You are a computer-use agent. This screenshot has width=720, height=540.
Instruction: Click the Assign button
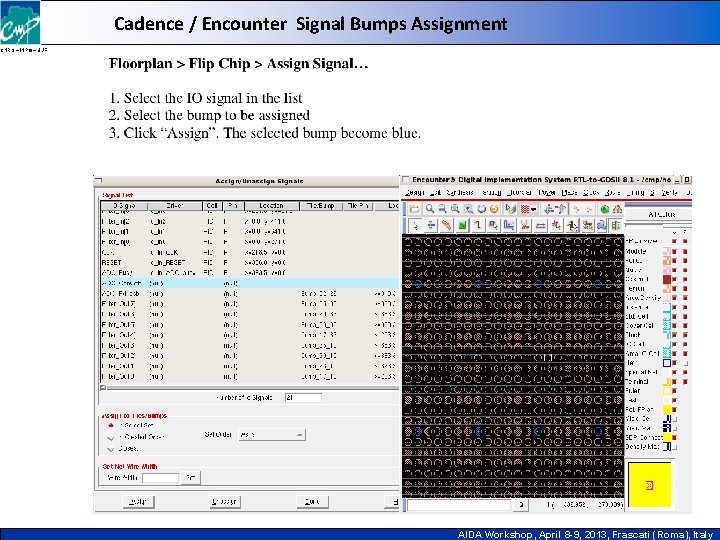[x=138, y=501]
